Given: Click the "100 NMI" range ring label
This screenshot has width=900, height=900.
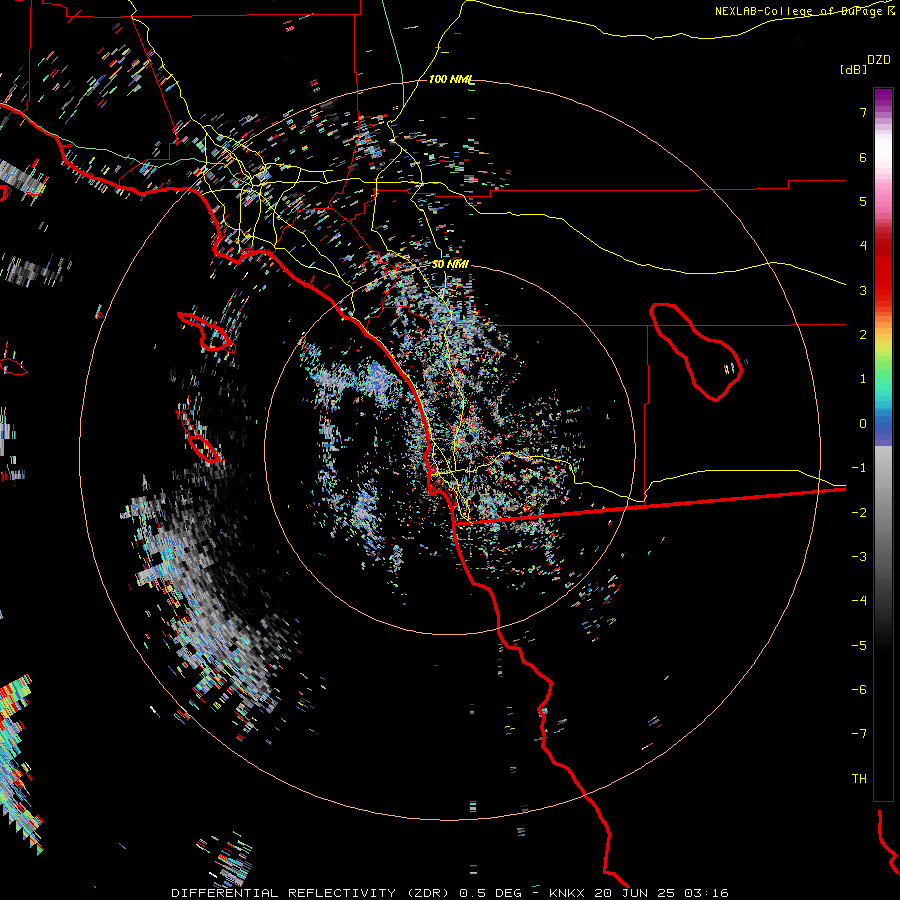Looking at the screenshot, I should tap(451, 79).
